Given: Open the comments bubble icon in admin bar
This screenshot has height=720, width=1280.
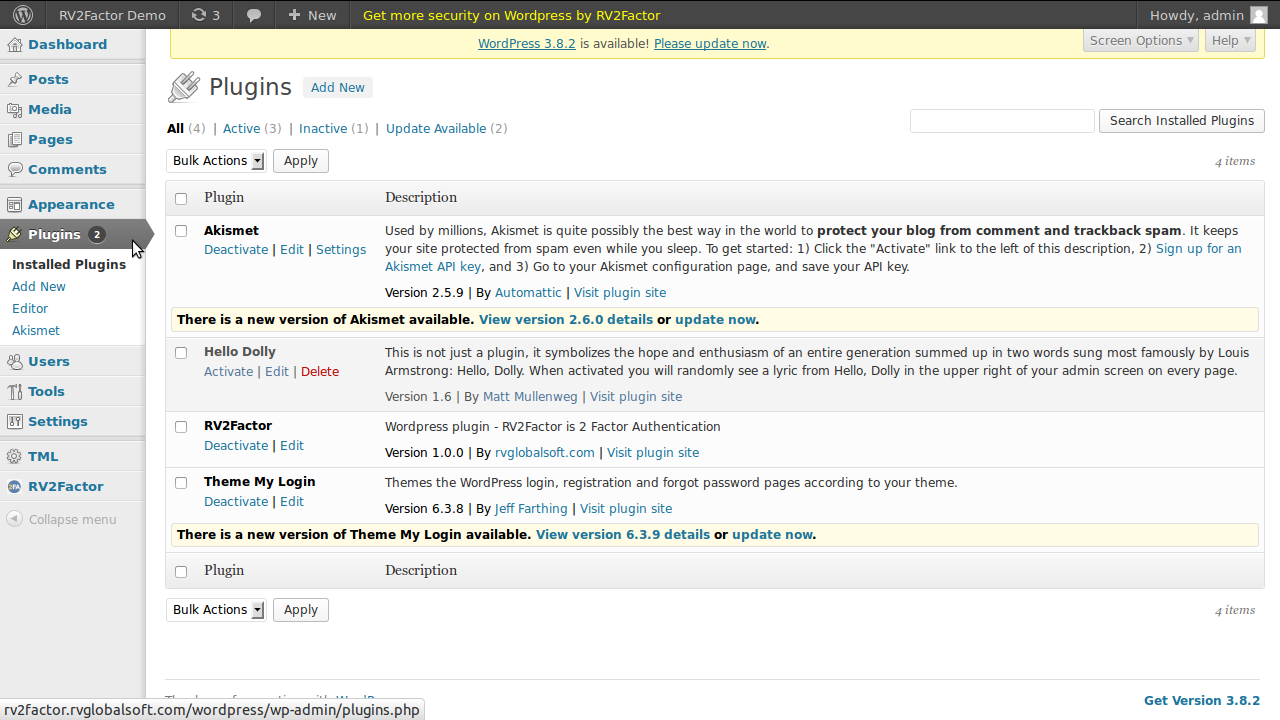Looking at the screenshot, I should click(x=254, y=16).
